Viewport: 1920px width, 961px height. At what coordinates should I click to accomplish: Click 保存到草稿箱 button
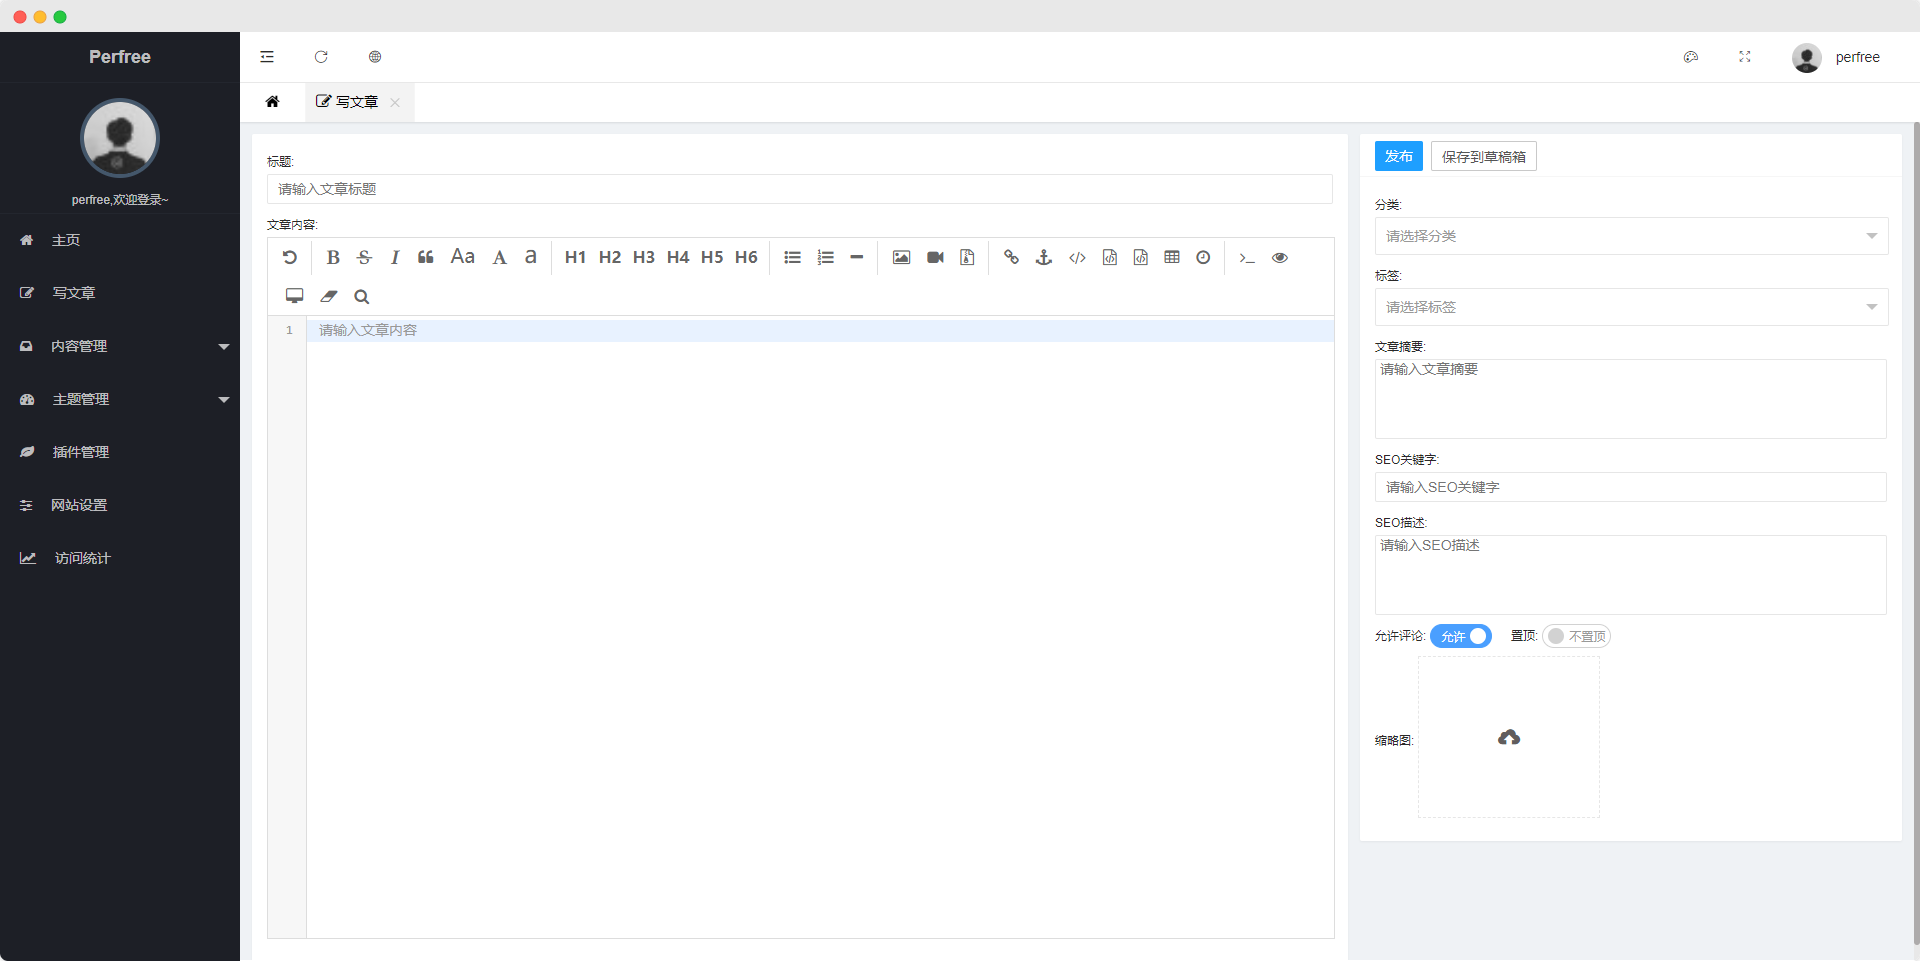click(x=1483, y=156)
